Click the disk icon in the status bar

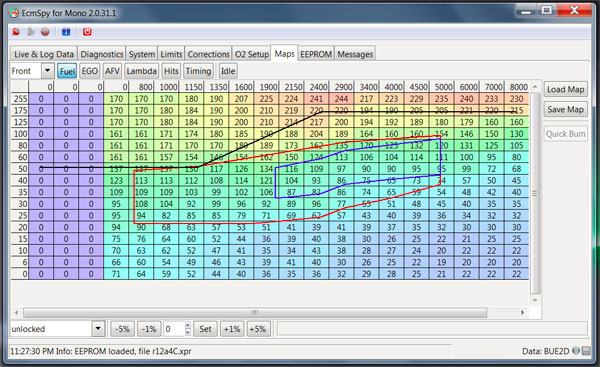pyautogui.click(x=586, y=351)
